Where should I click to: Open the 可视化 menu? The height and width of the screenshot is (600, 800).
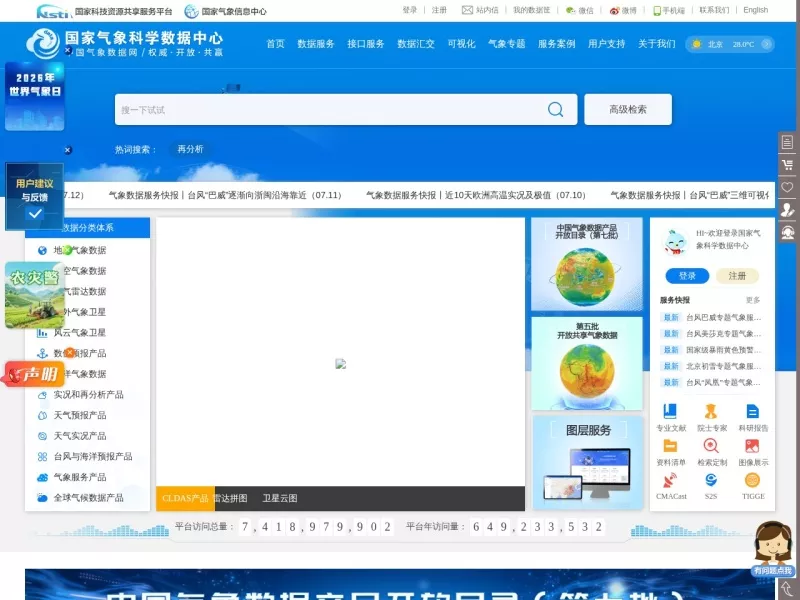(461, 44)
